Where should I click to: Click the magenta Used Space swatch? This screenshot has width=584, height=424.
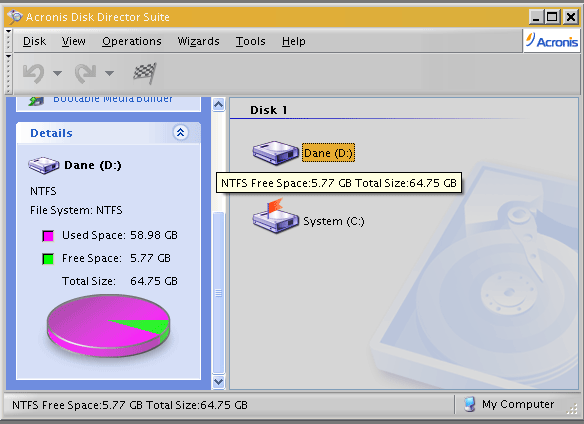pyautogui.click(x=48, y=236)
